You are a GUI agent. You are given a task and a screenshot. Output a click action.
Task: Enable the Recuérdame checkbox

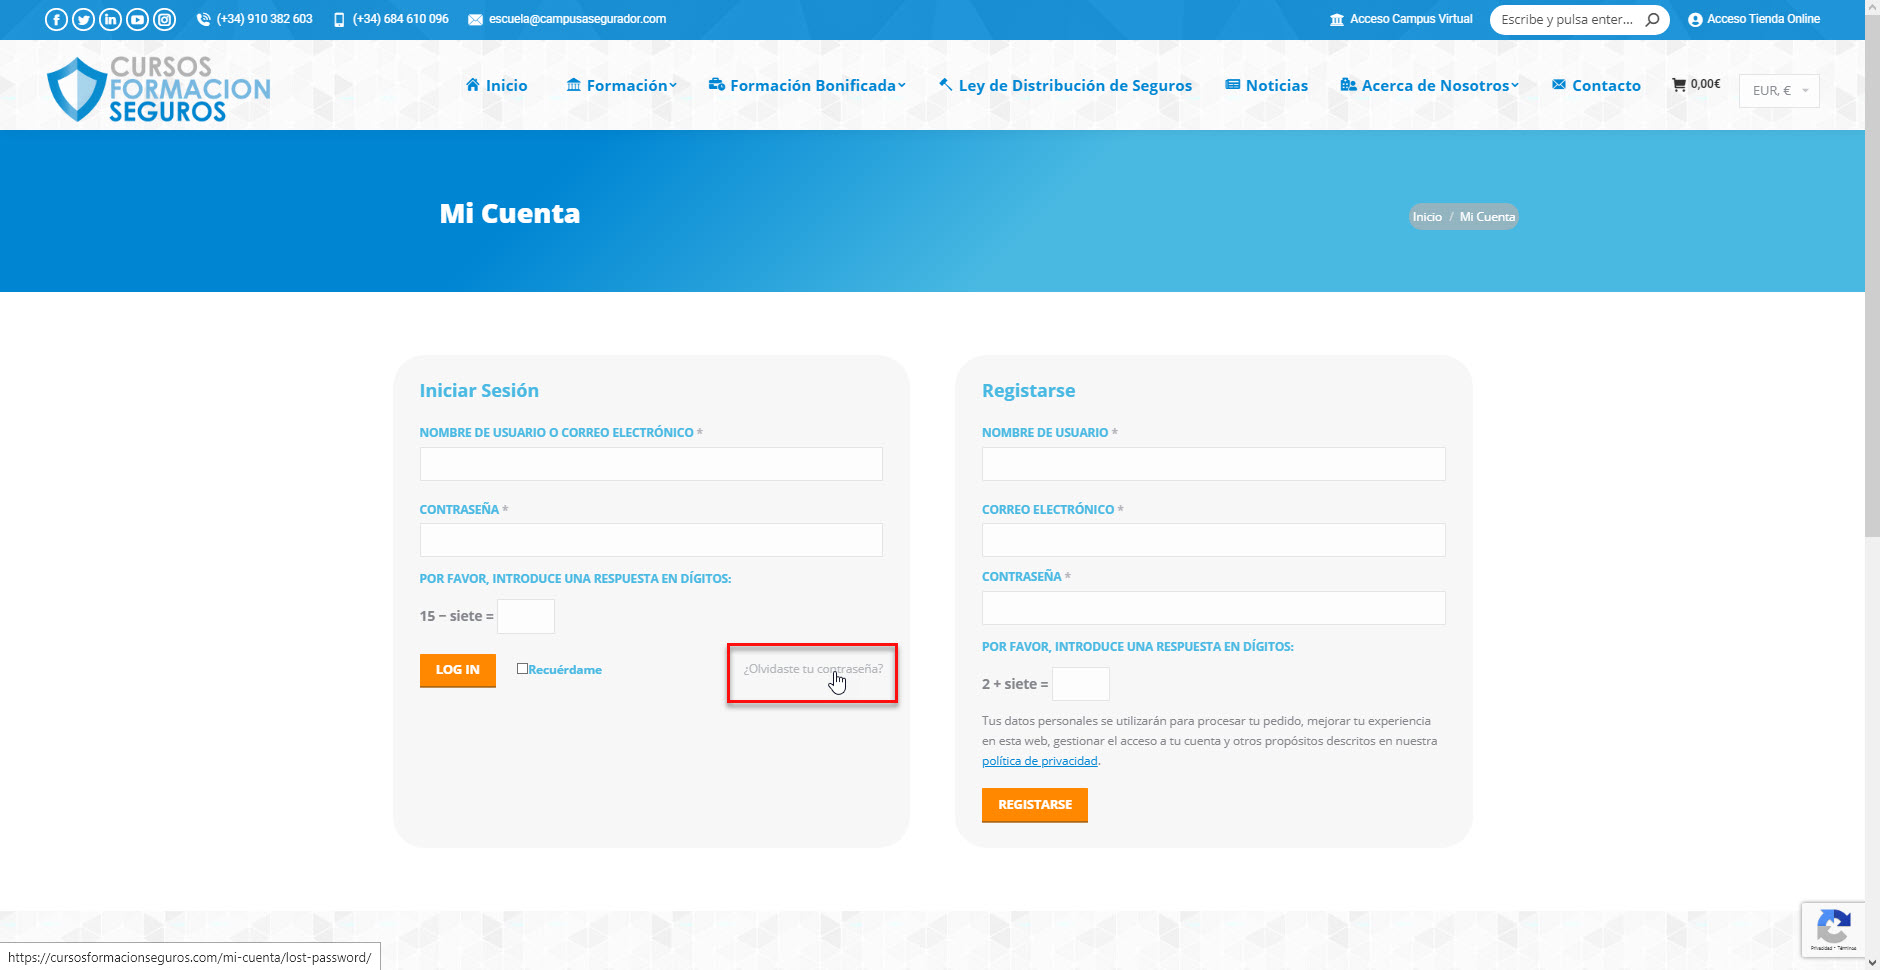(522, 669)
